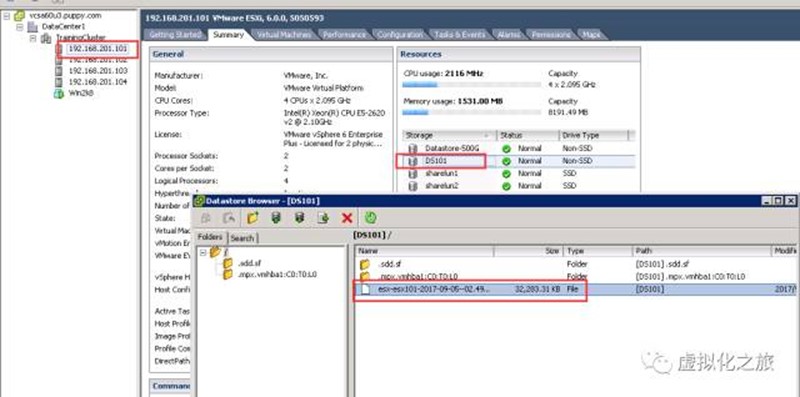Image resolution: width=800 pixels, height=397 pixels.
Task: Click the host icon for 192.168.201.103
Action: [59, 71]
